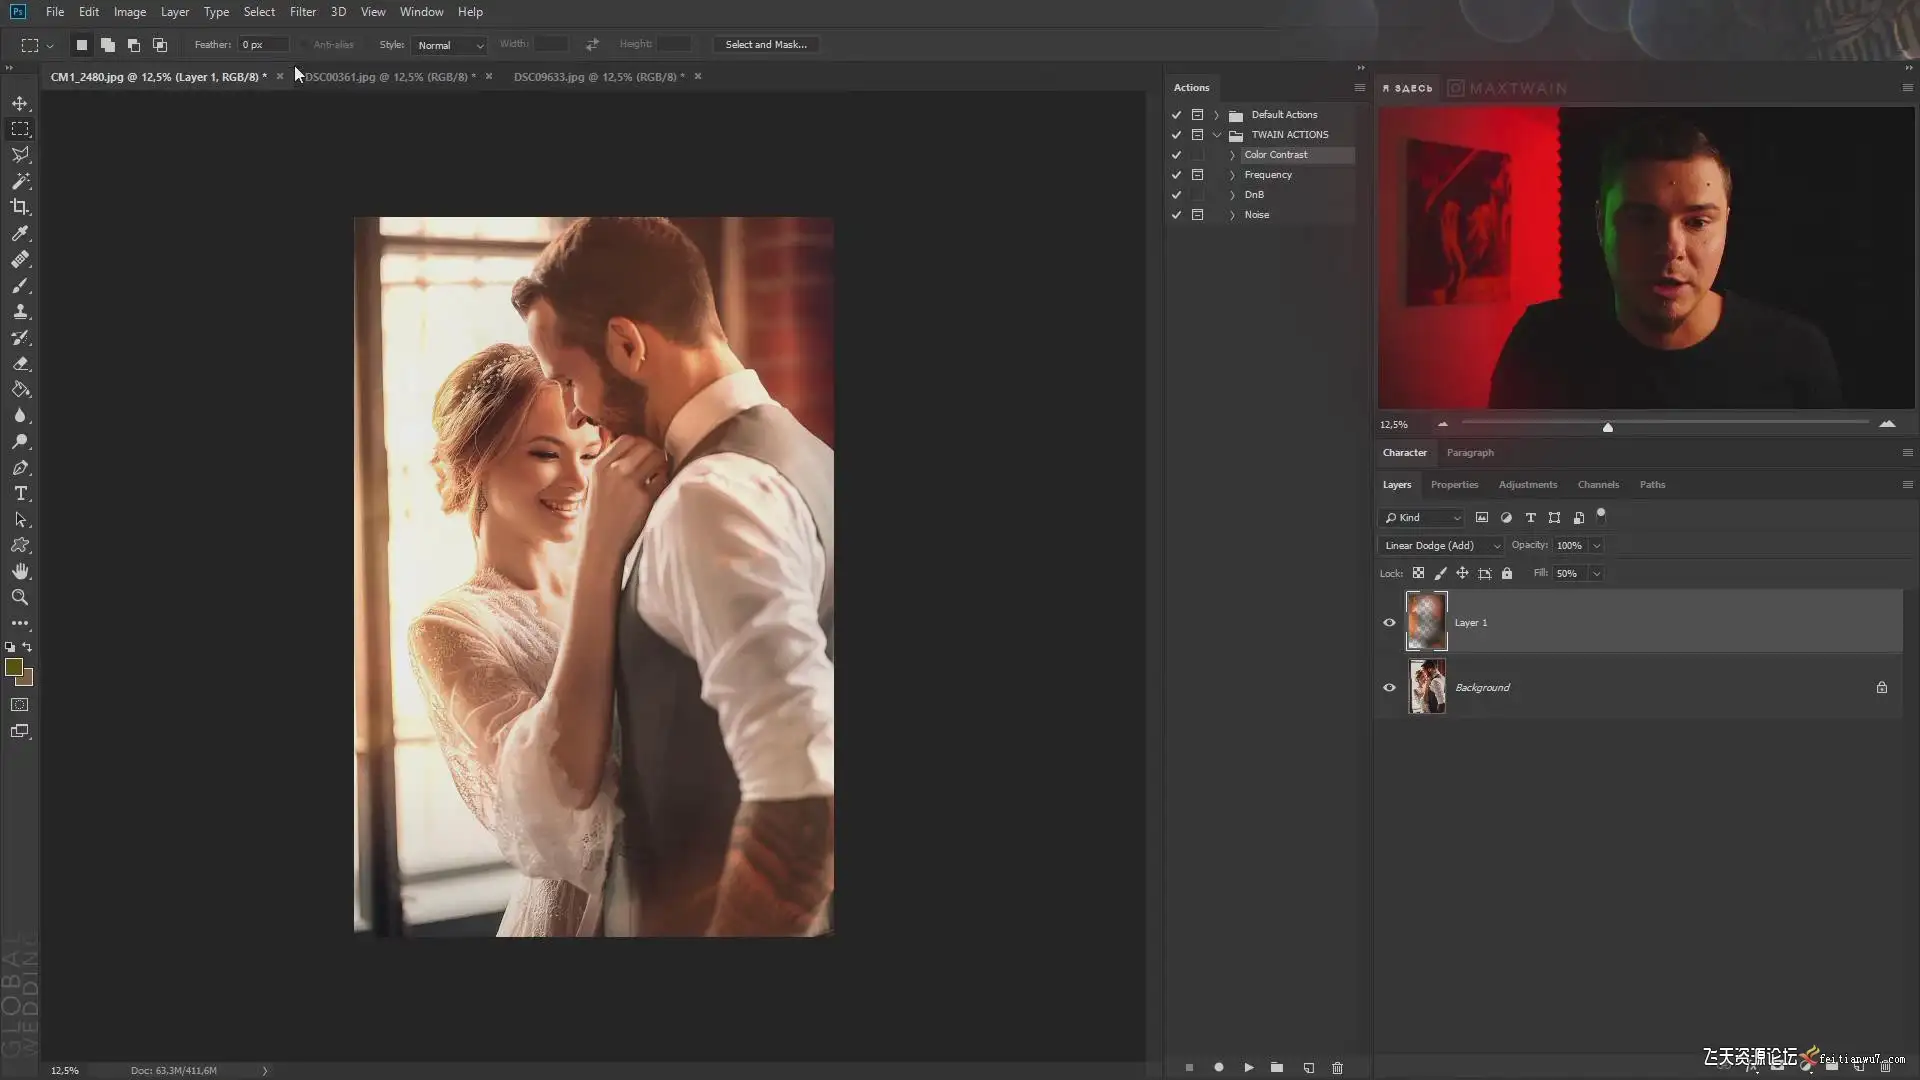Image resolution: width=1920 pixels, height=1080 pixels.
Task: Select the Clone Stamp tool
Action: click(x=20, y=311)
